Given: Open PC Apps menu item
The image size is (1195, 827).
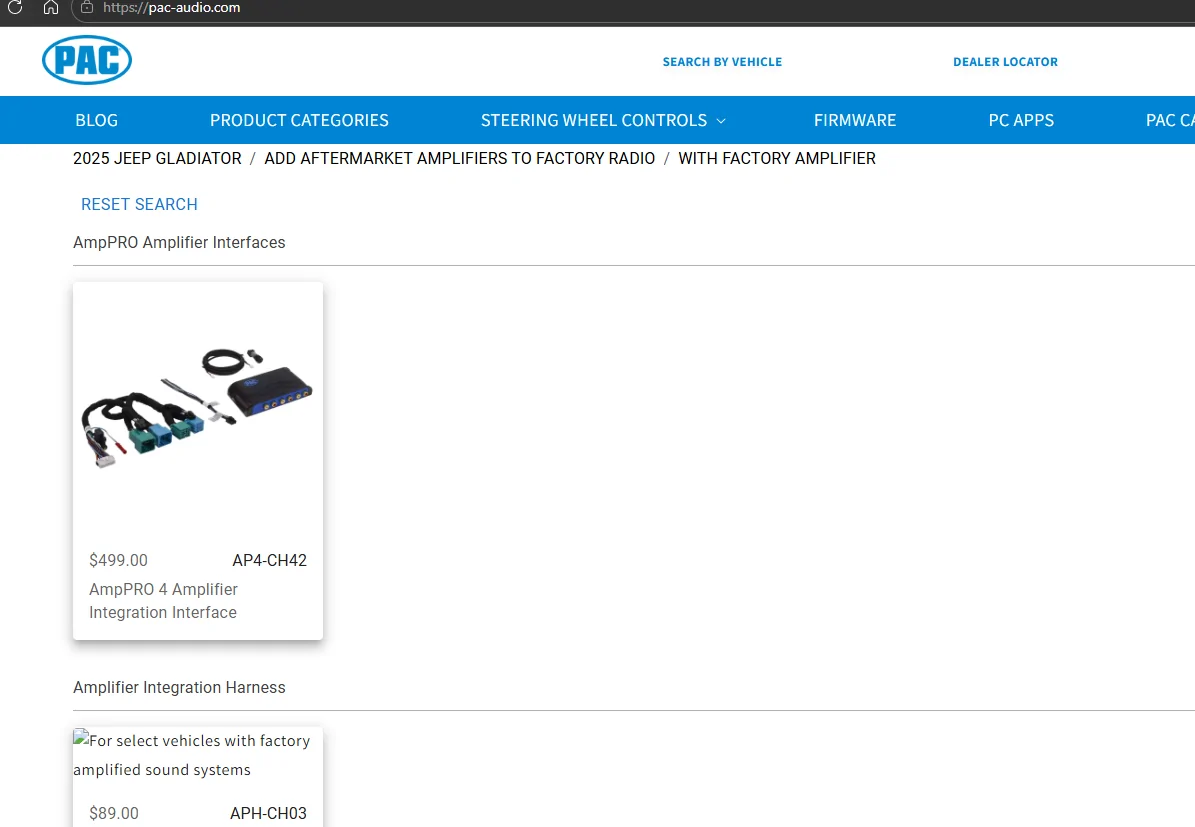Looking at the screenshot, I should point(1021,120).
